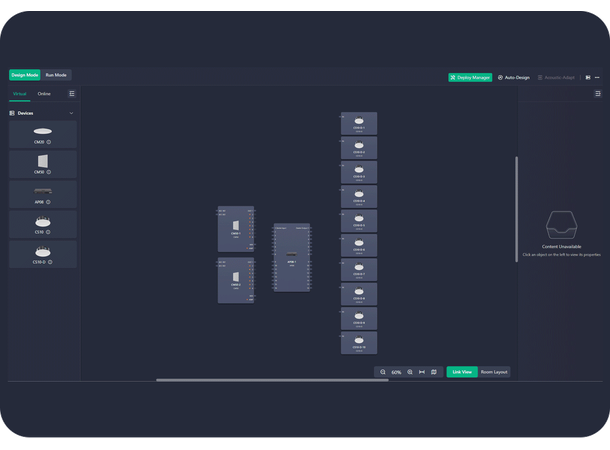610x450 pixels.
Task: Click the zoom out magnifier icon
Action: (x=383, y=372)
